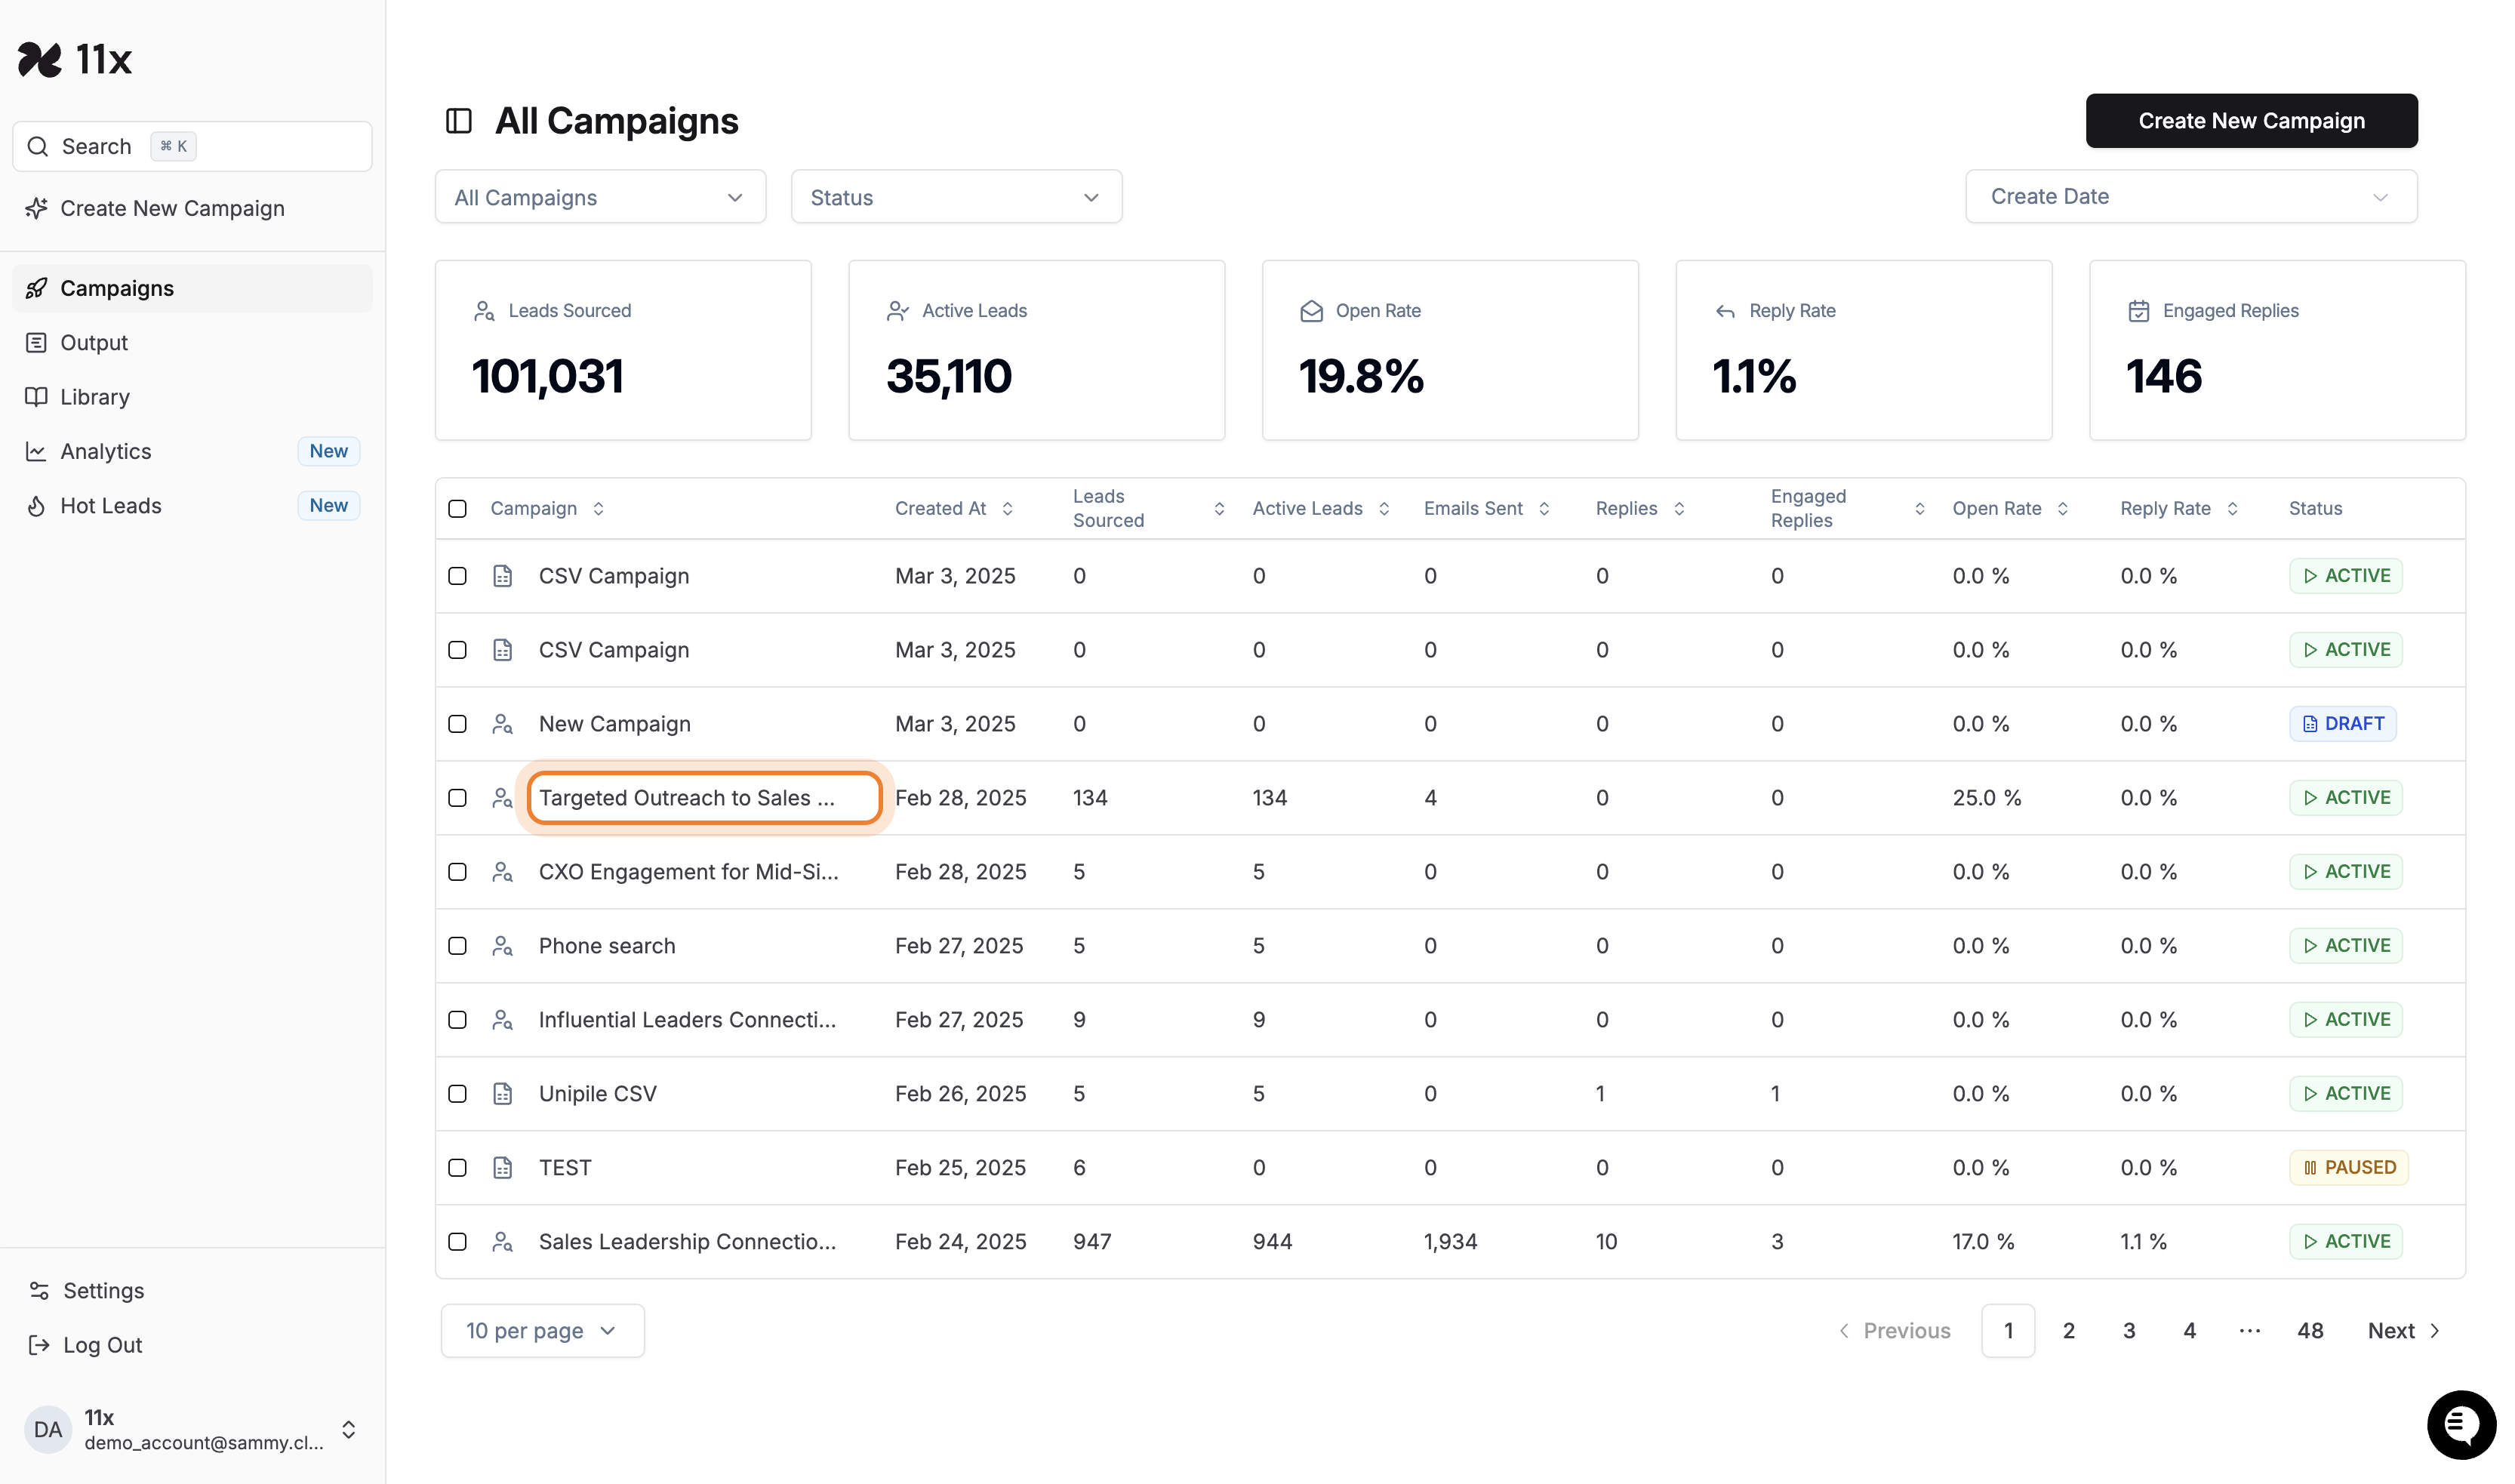
Task: Sort by Open Rate column arrows
Action: (x=2062, y=509)
